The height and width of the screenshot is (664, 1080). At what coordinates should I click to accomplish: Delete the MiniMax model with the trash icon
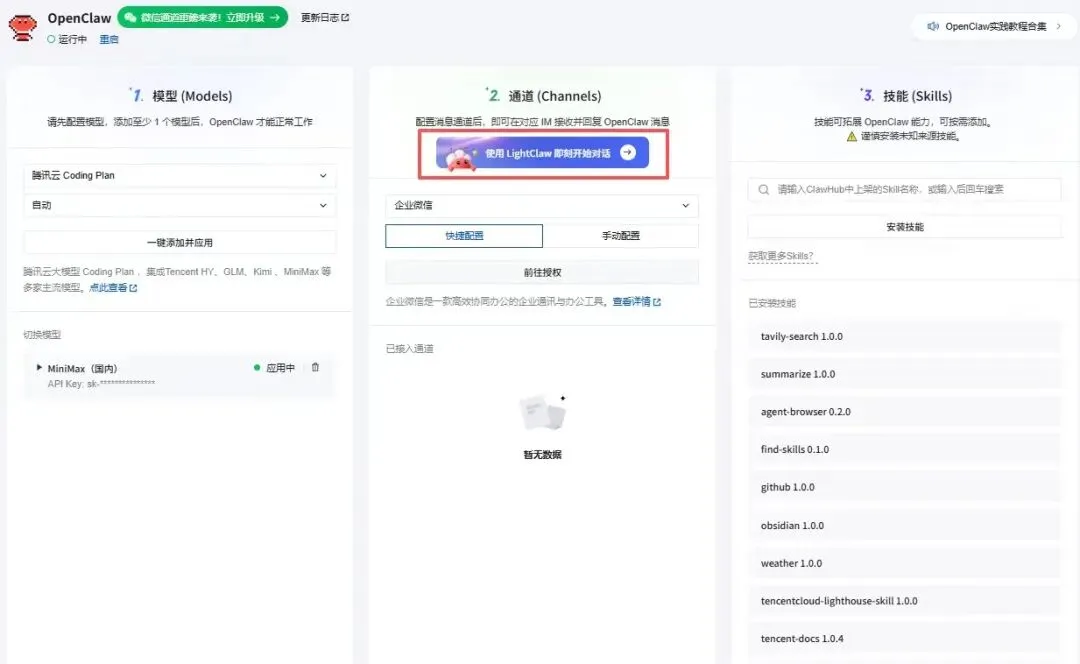[x=315, y=367]
